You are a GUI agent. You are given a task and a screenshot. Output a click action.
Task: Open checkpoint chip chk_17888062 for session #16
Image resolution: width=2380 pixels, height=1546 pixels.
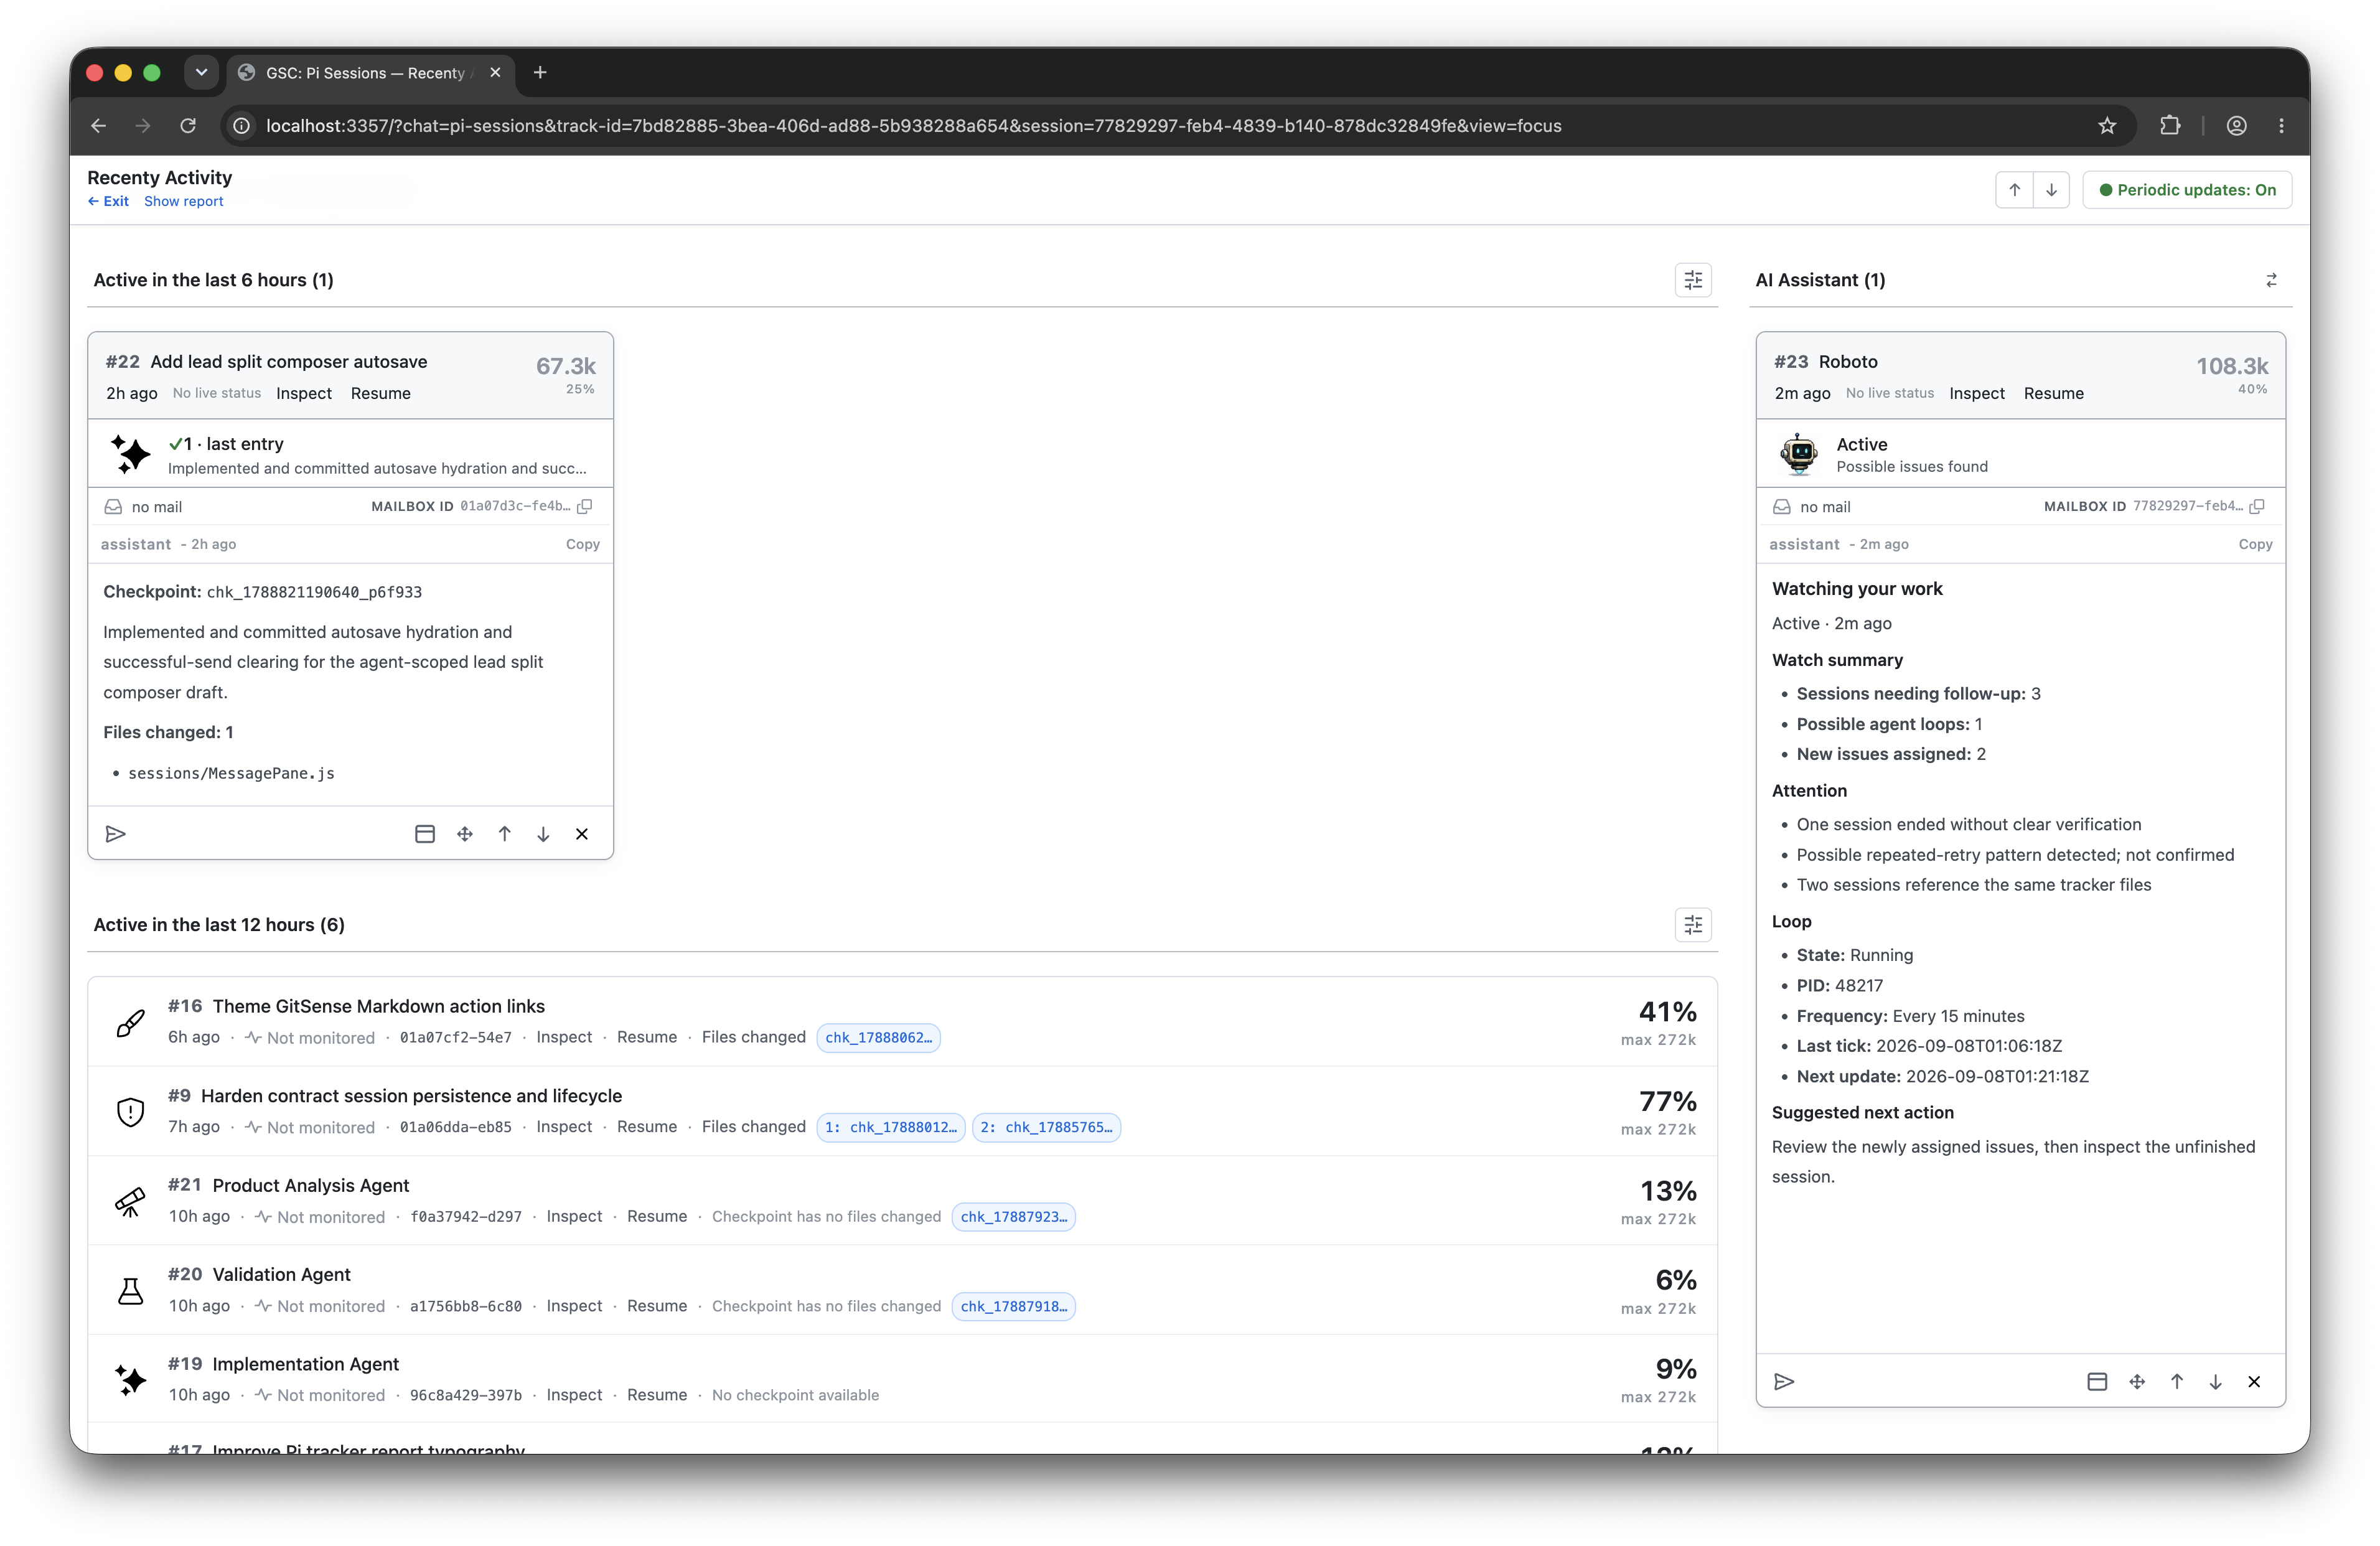(878, 1038)
